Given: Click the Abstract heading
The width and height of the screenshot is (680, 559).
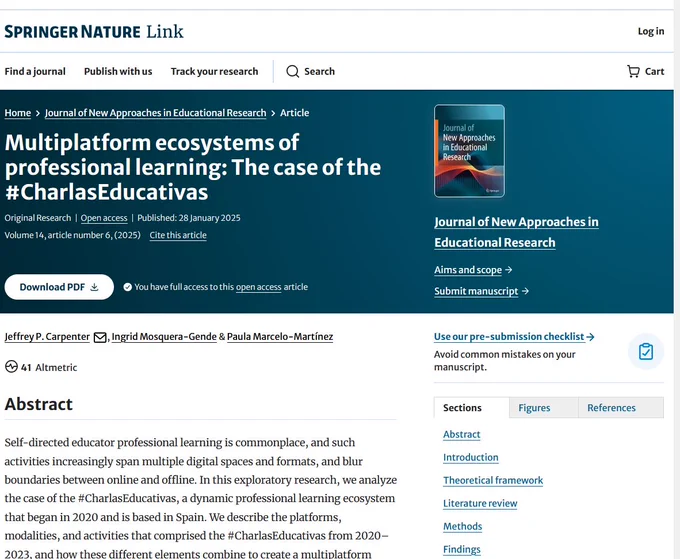Looking at the screenshot, I should (x=39, y=404).
